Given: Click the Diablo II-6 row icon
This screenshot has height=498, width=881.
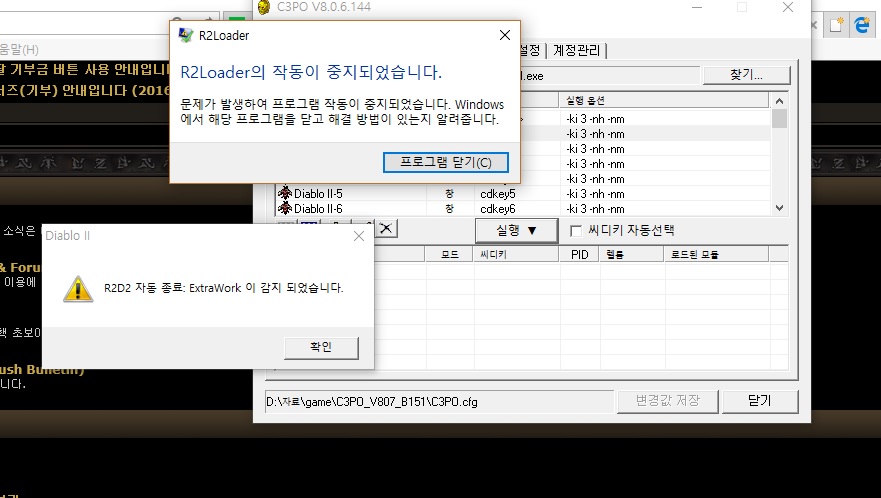Looking at the screenshot, I should pos(285,209).
